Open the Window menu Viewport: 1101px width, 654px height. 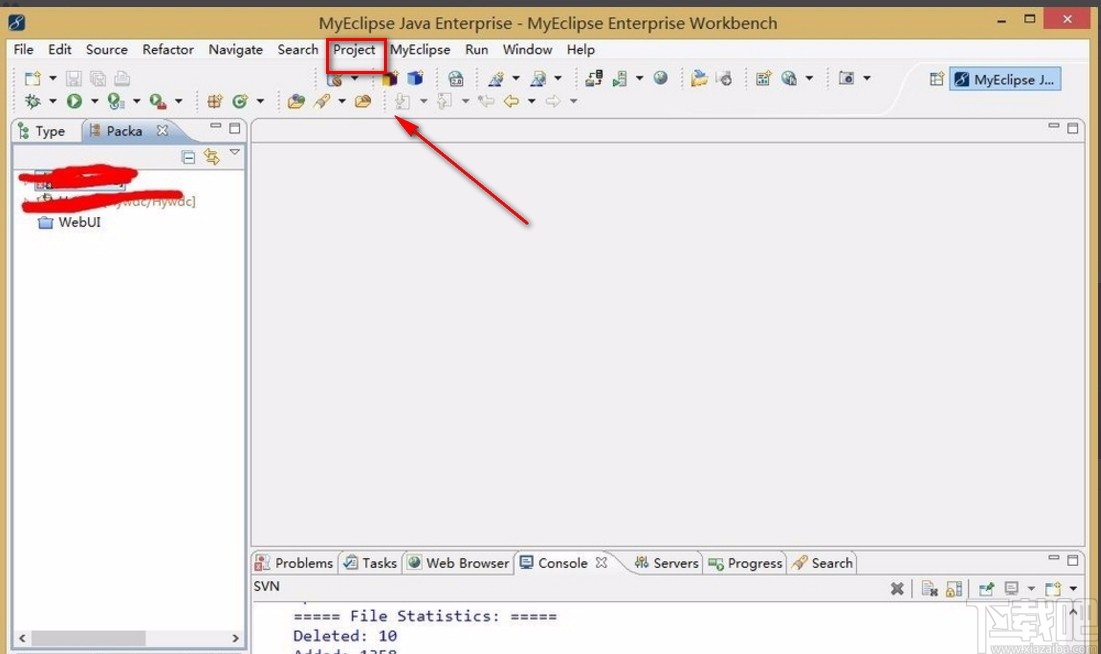[x=527, y=50]
